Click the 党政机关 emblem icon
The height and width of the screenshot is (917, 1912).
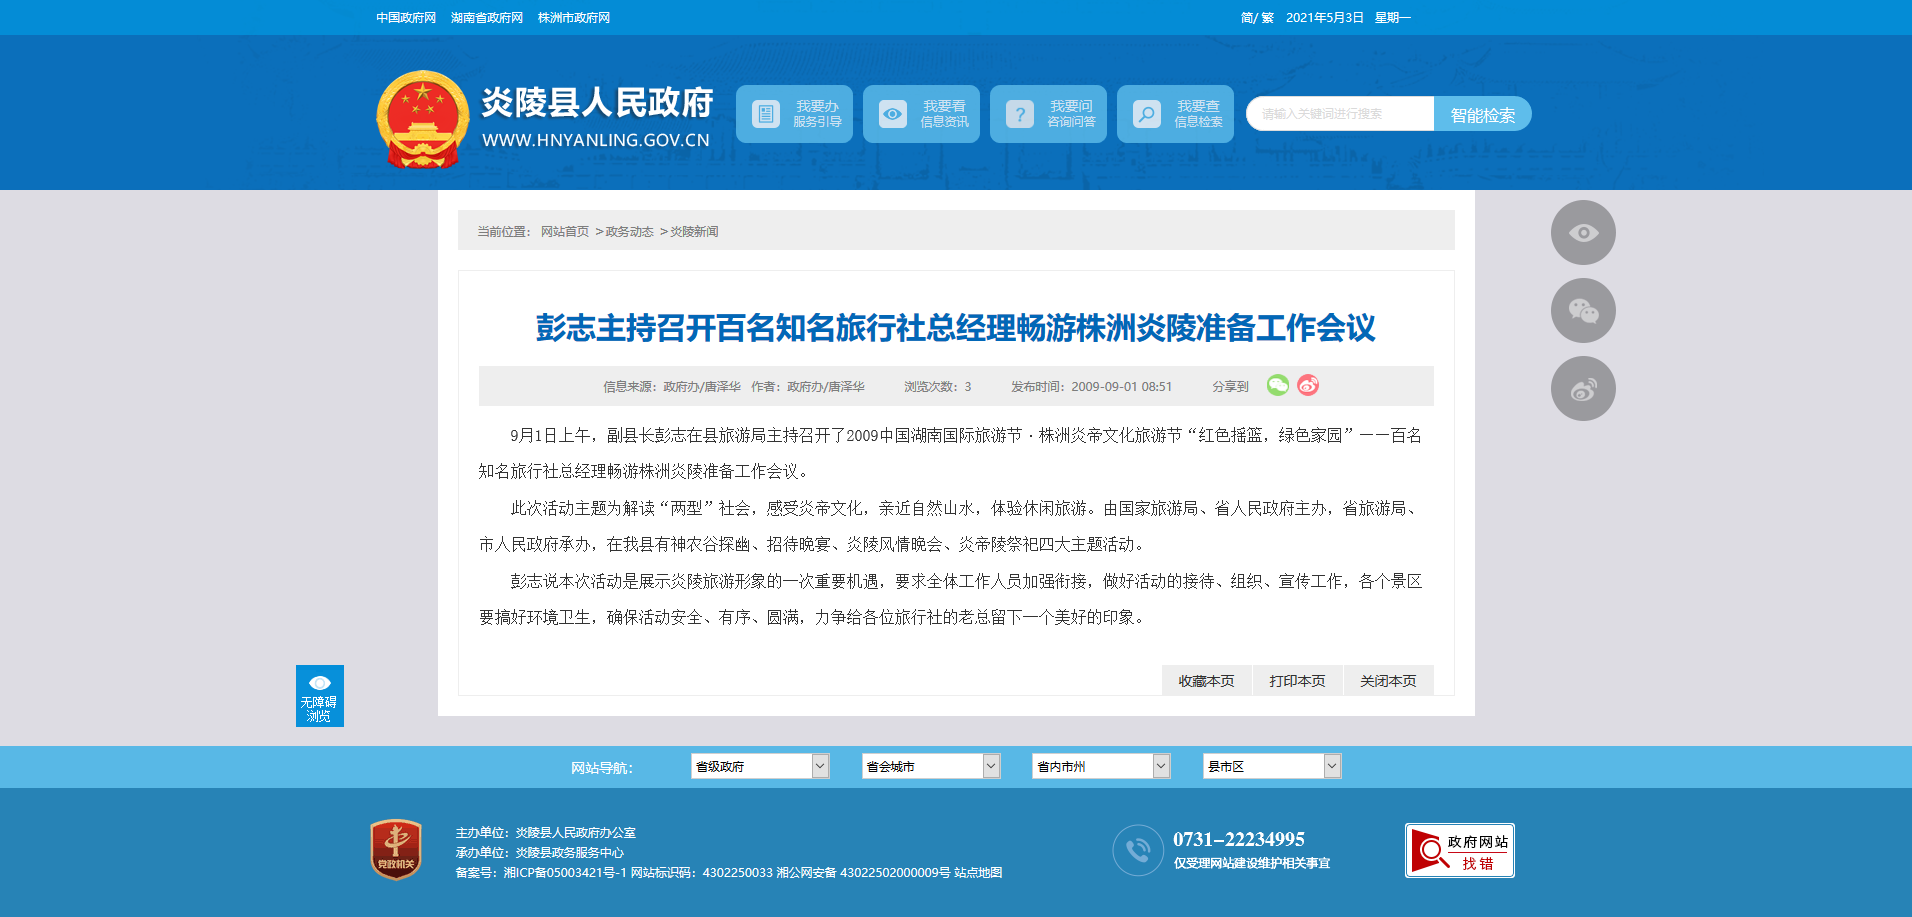[396, 850]
